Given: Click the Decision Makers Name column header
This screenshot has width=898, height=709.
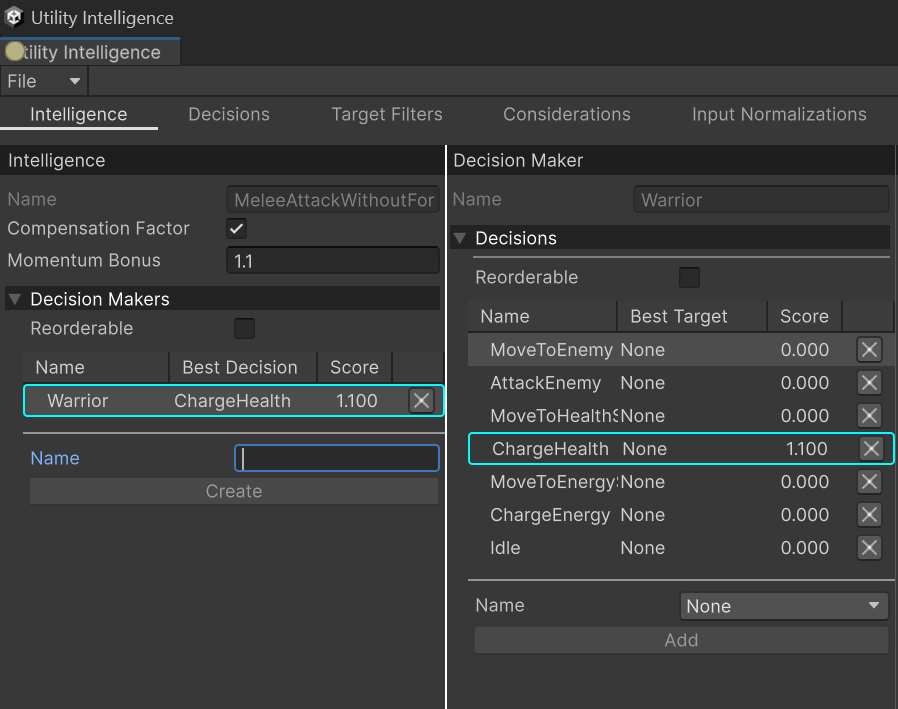Looking at the screenshot, I should 96,367.
